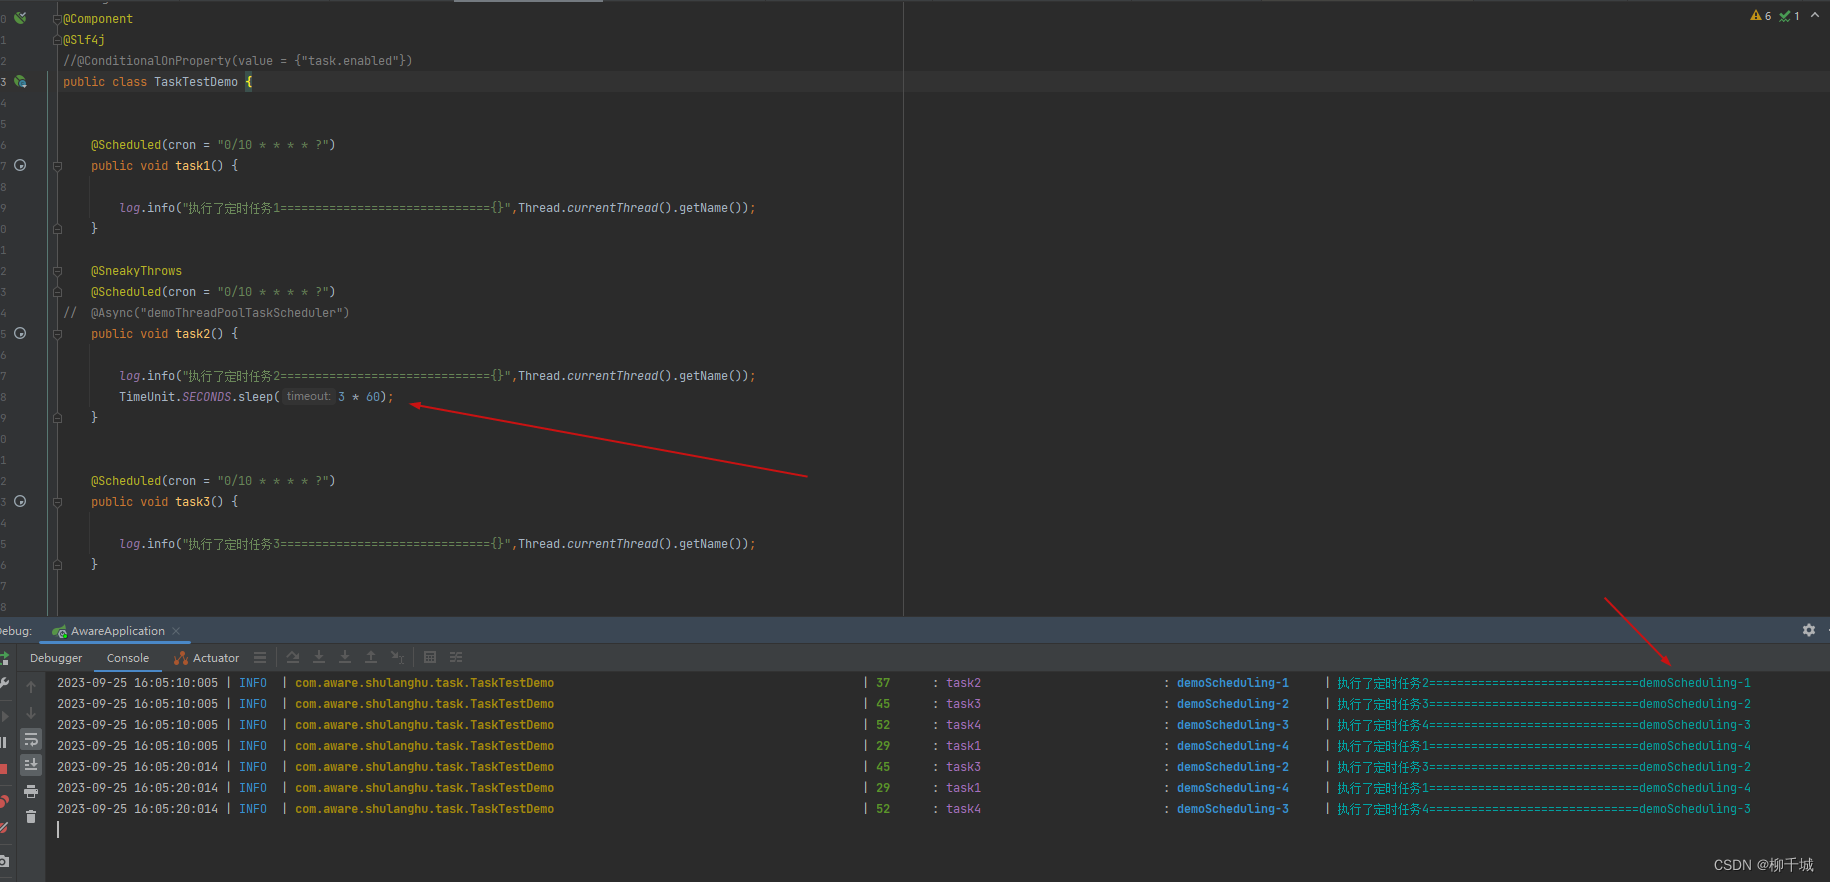Click the Force Step Into debugger icon
Image resolution: width=1830 pixels, height=882 pixels.
click(345, 657)
